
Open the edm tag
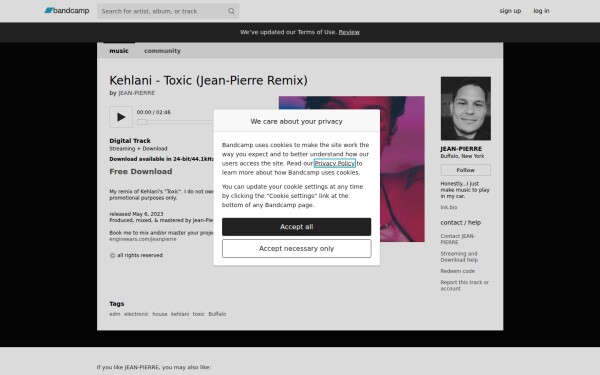(x=115, y=314)
